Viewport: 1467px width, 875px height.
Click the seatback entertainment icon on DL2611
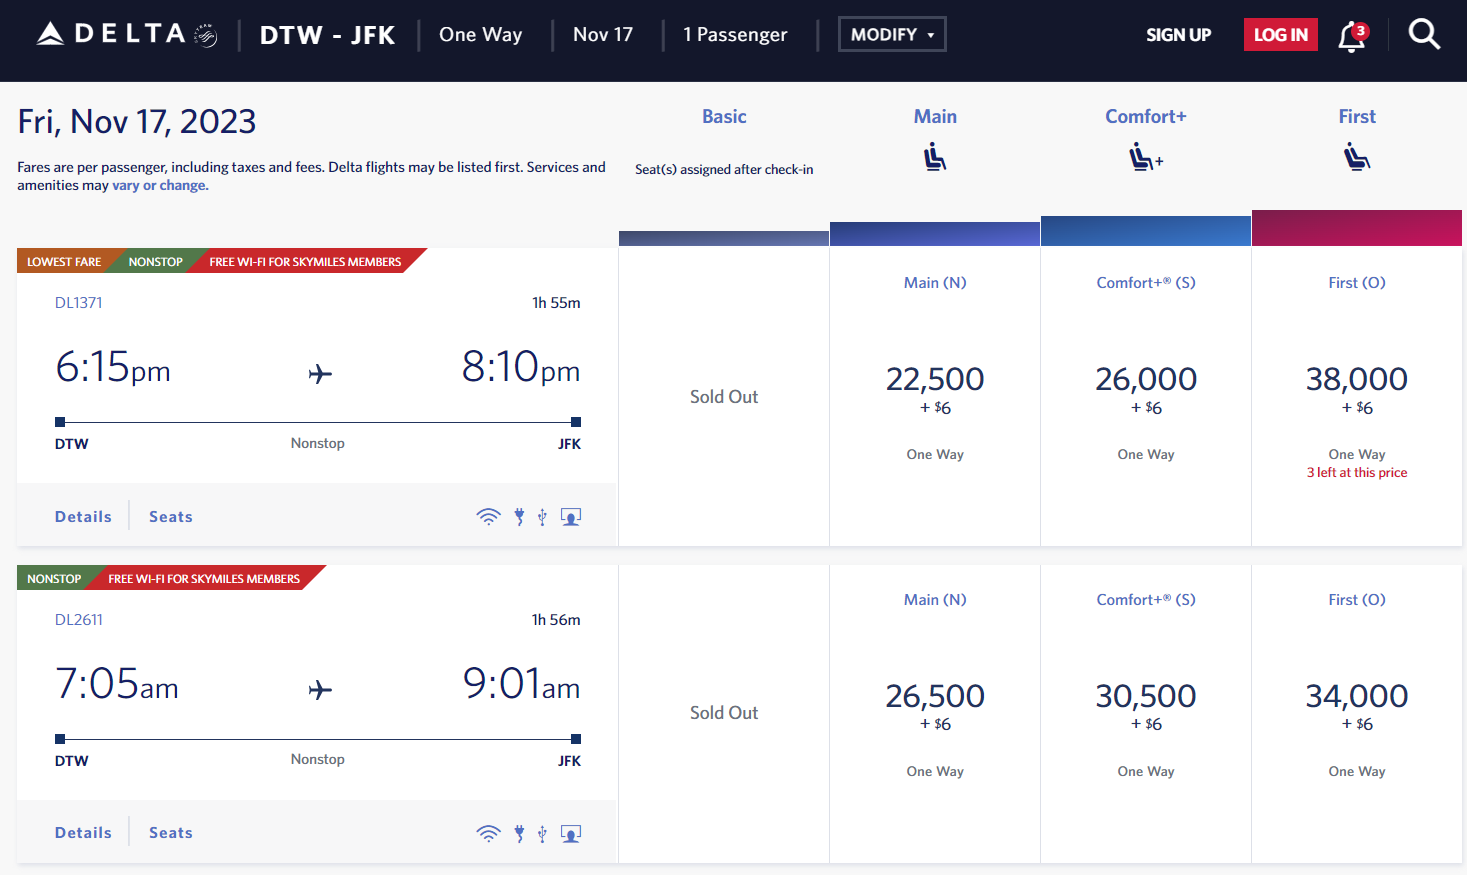pos(570,832)
